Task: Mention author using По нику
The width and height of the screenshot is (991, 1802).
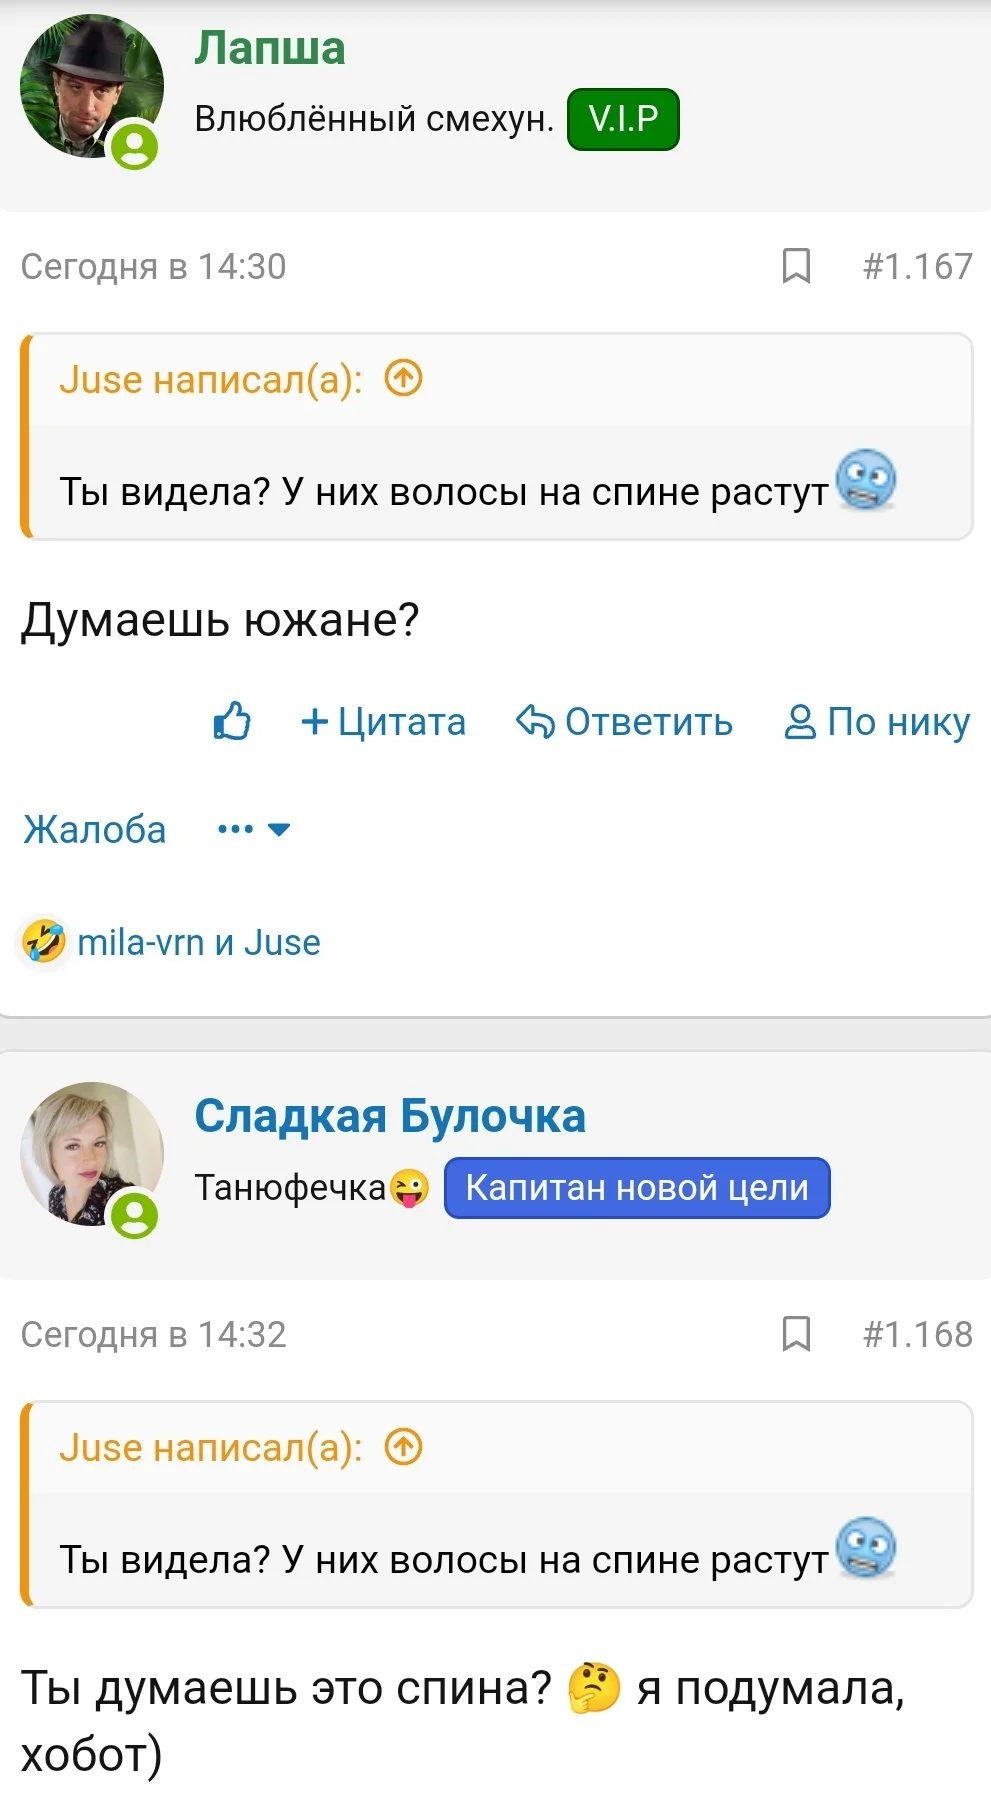Action: point(877,722)
